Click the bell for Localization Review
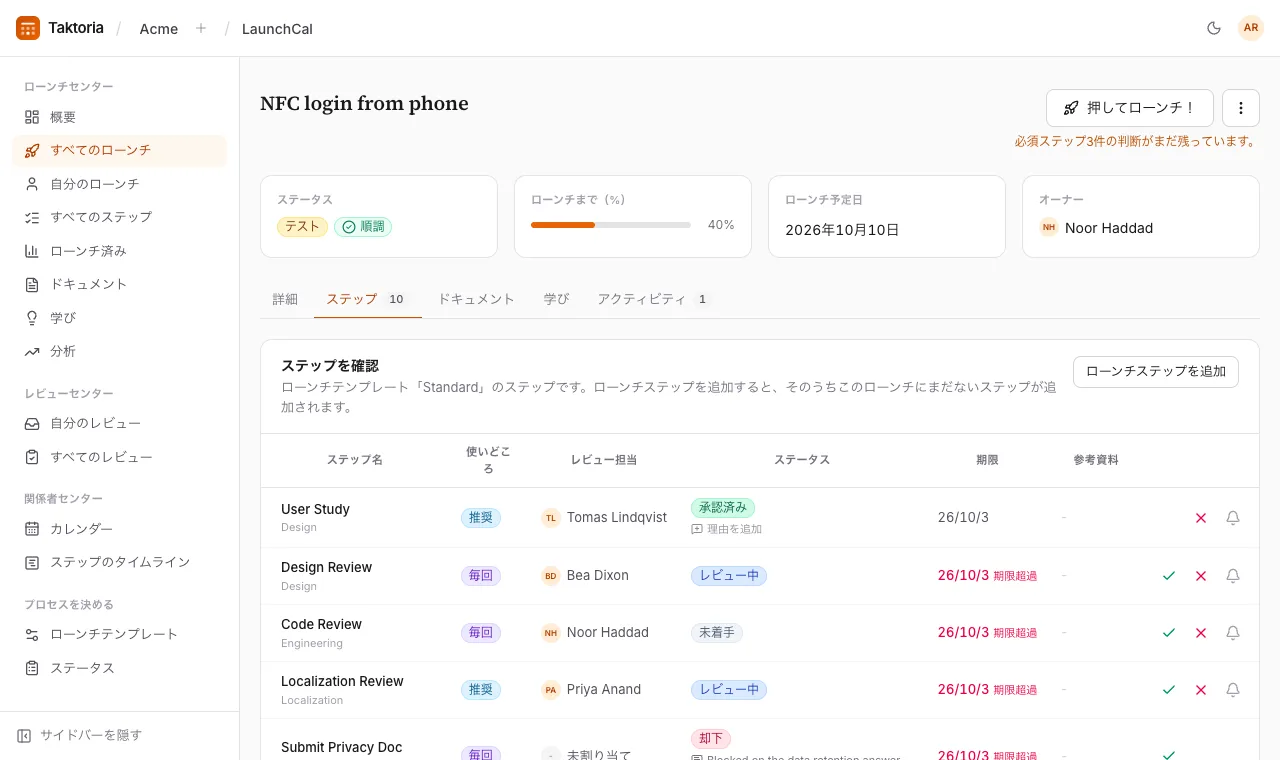 1233,690
